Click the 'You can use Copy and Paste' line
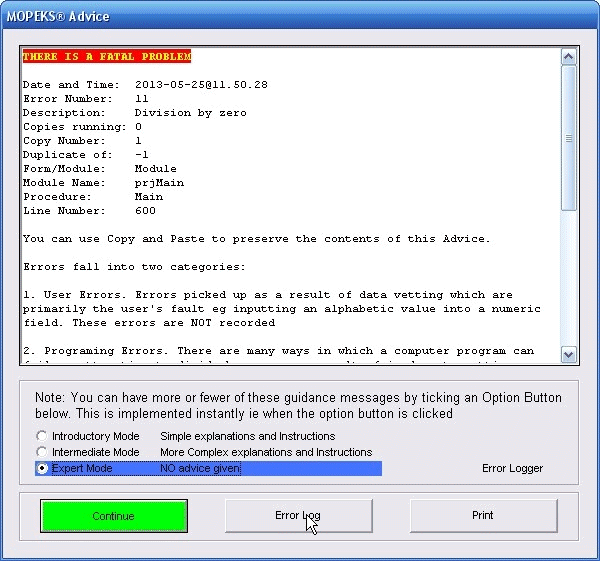The height and width of the screenshot is (561, 600). click(x=256, y=239)
